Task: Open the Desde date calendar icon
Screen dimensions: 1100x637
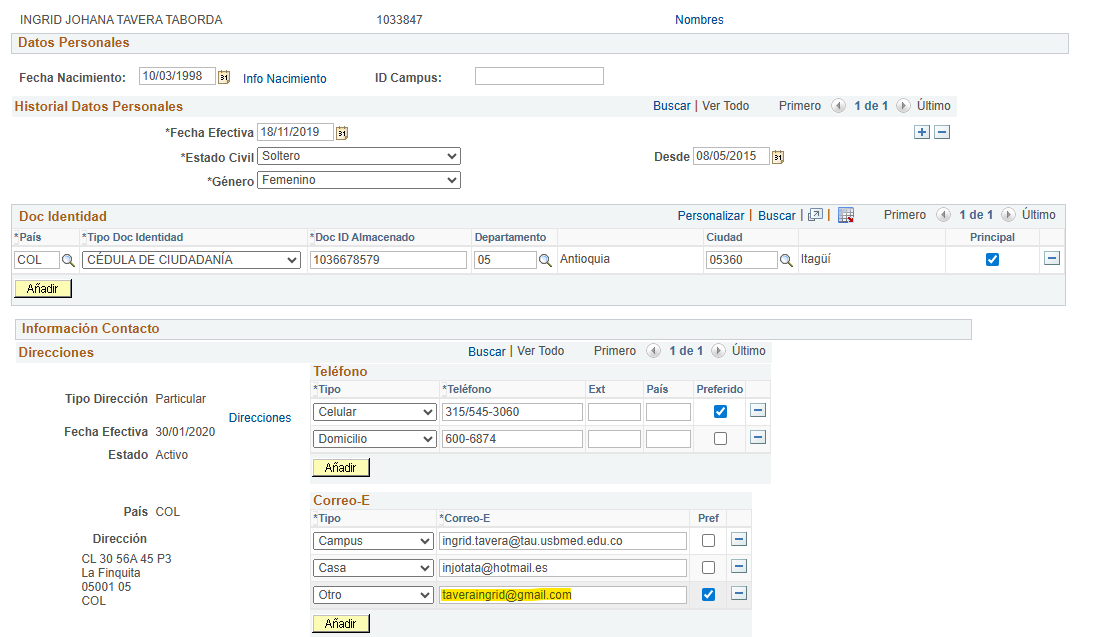Action: tap(777, 157)
